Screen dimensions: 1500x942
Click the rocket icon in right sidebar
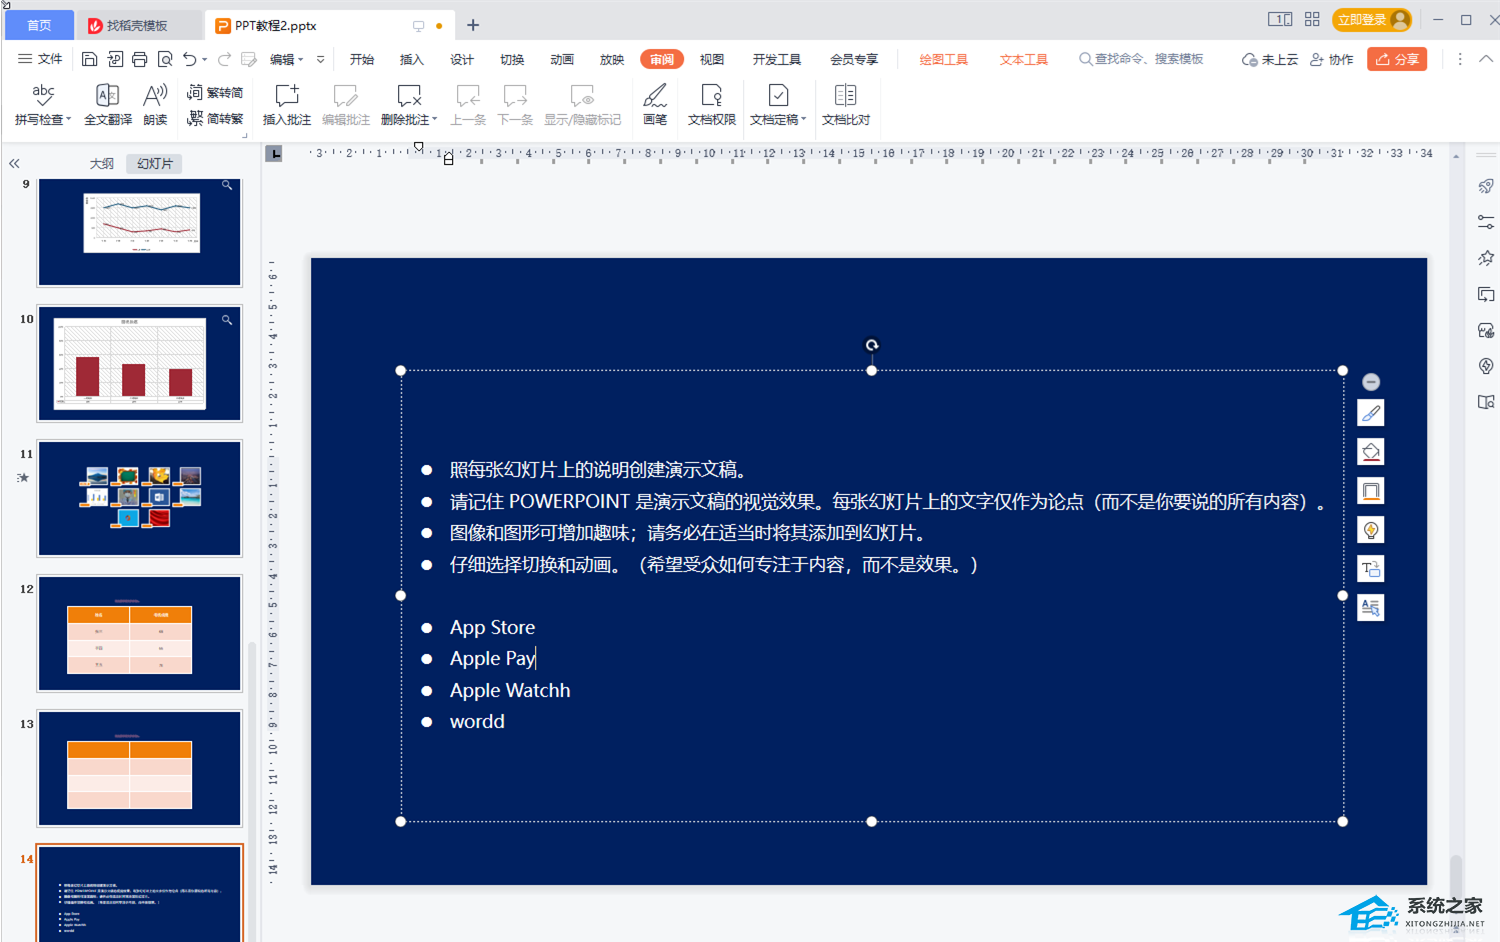pyautogui.click(x=1486, y=186)
